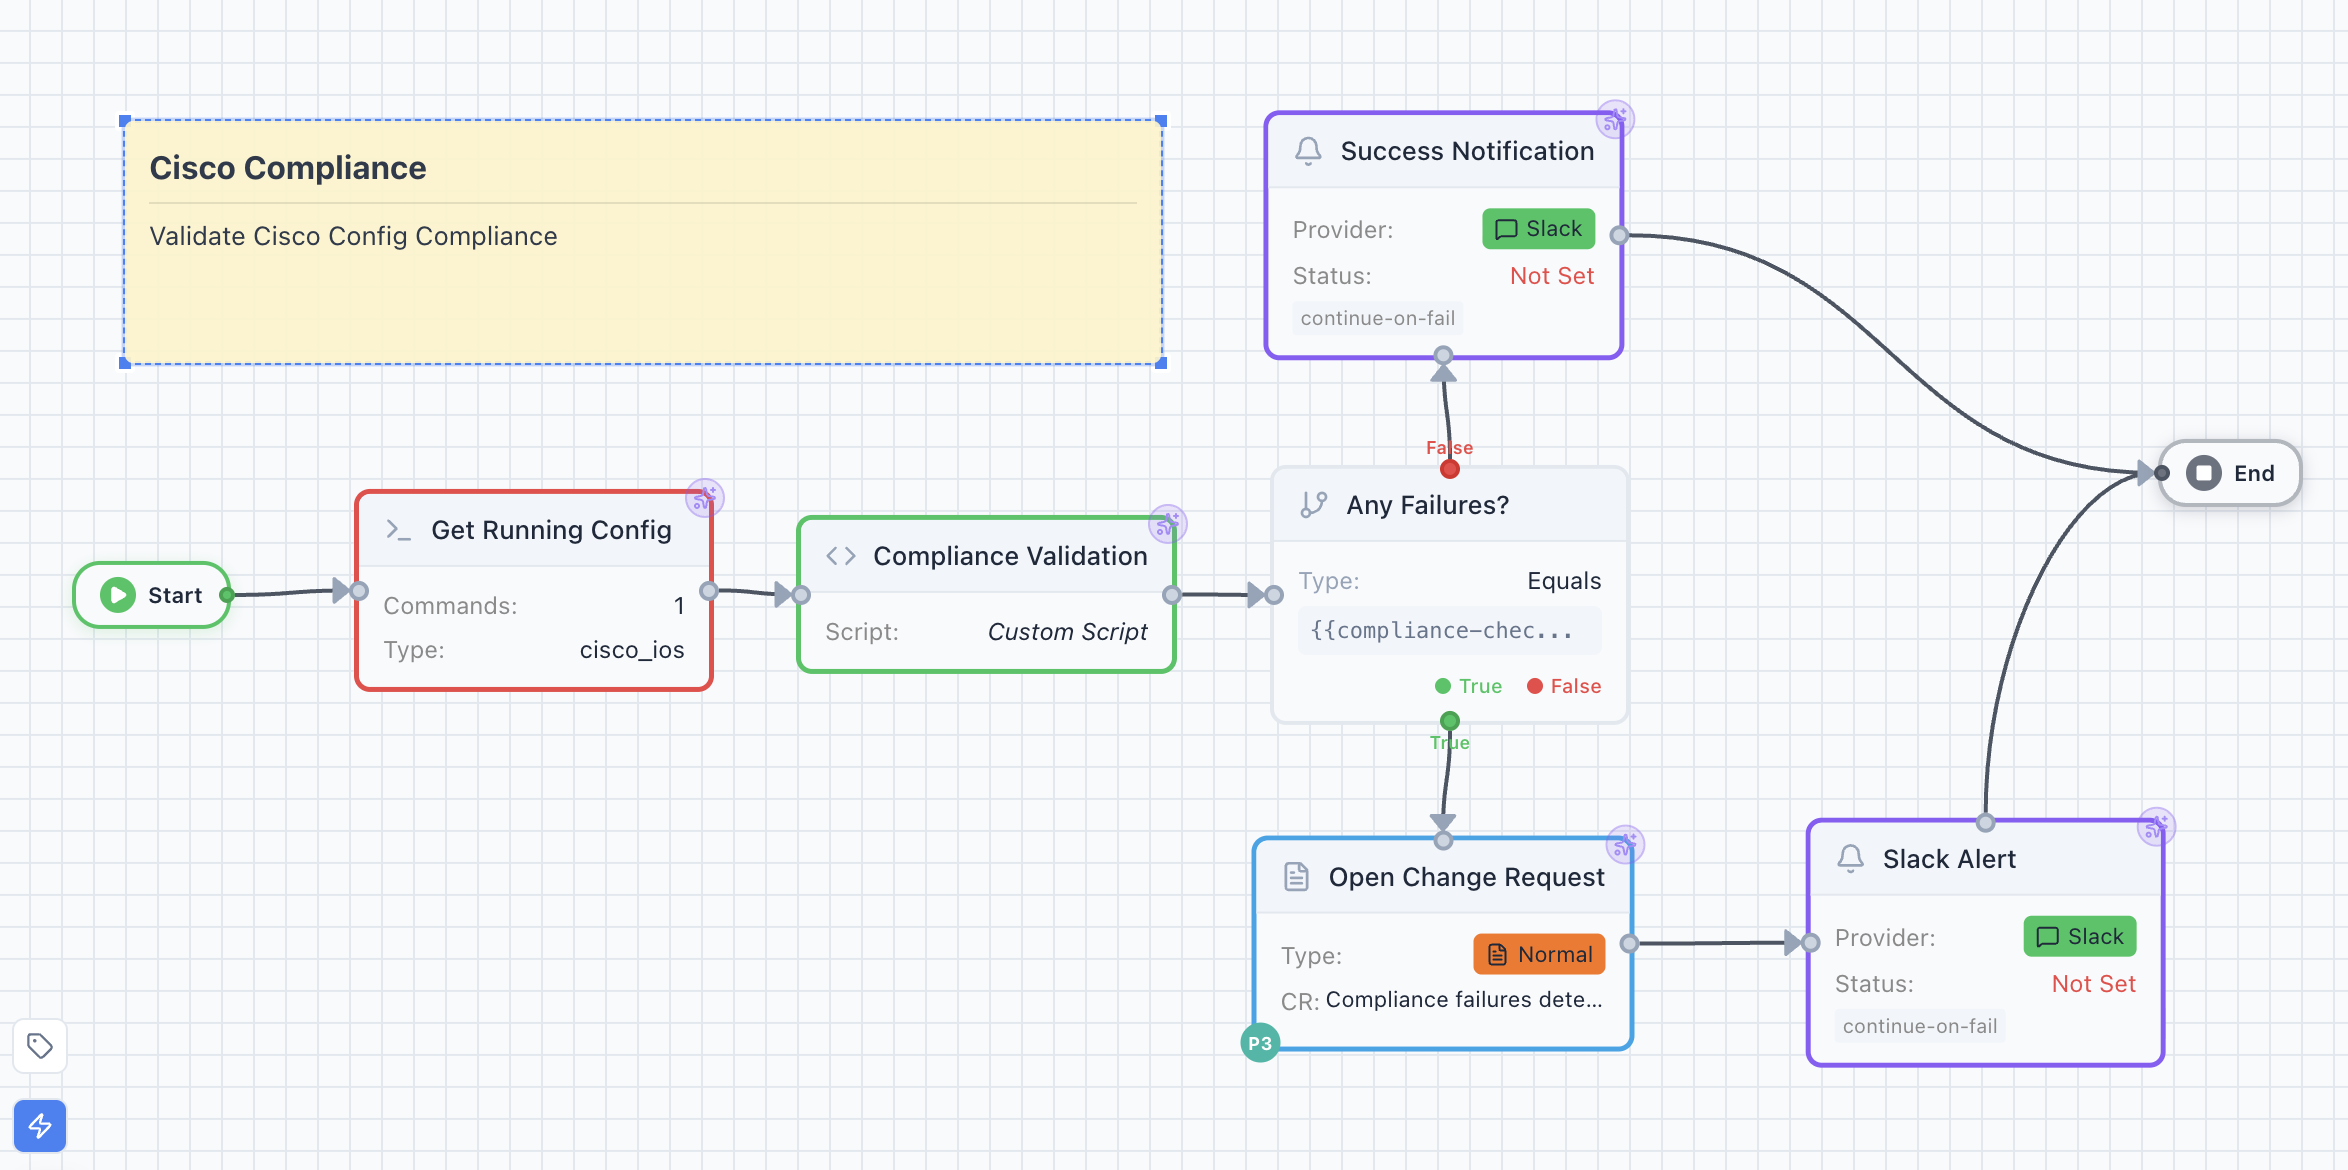Viewport: 2348px width, 1170px height.
Task: Select the Success Notification node title
Action: click(x=1467, y=151)
